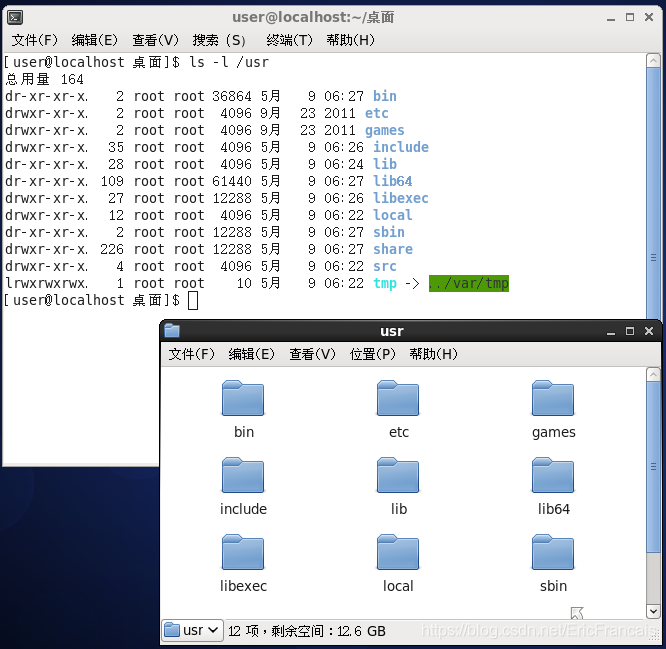Click the 总用量 164 line

[x=45, y=79]
